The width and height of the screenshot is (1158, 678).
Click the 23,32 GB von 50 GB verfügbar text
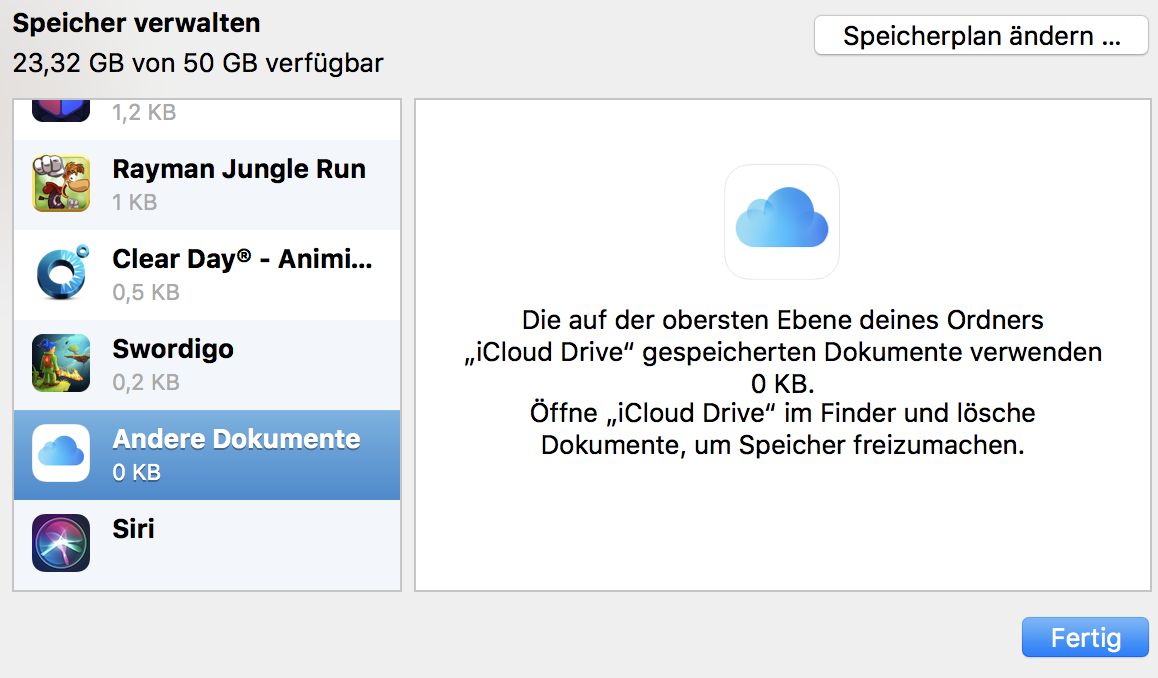tap(198, 64)
